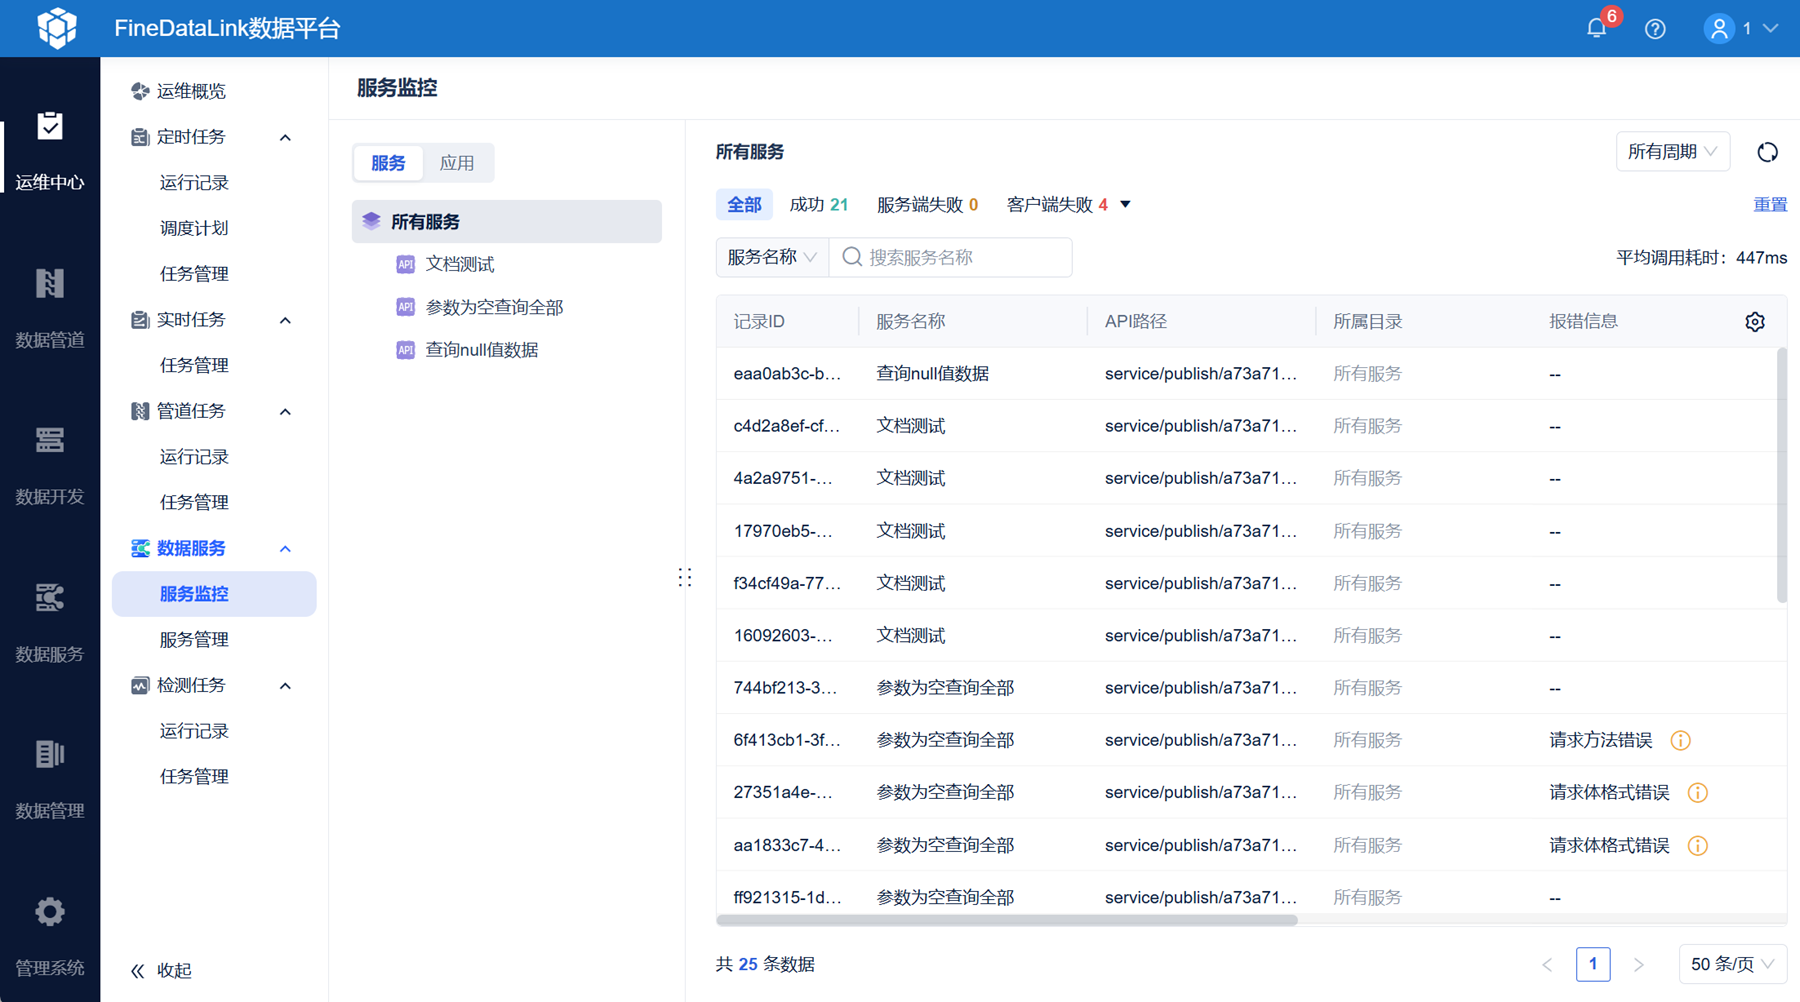Click the 收起 collapse arrows icon
The height and width of the screenshot is (1002, 1800).
point(138,971)
